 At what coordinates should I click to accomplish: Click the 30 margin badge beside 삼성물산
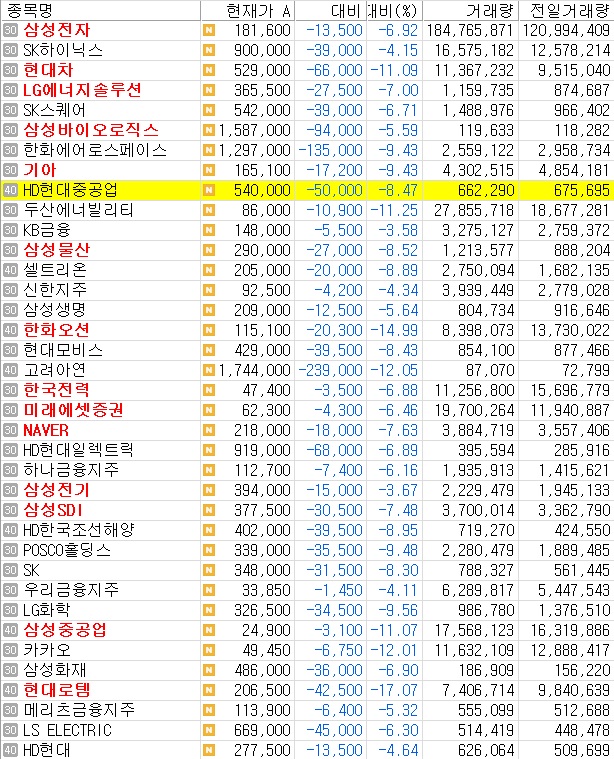(10, 250)
